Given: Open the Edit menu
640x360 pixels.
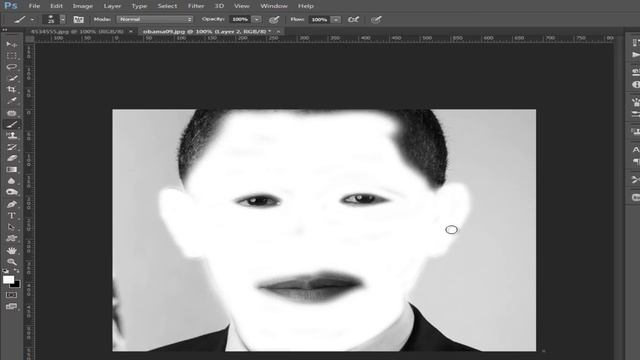Looking at the screenshot, I should tap(56, 6).
